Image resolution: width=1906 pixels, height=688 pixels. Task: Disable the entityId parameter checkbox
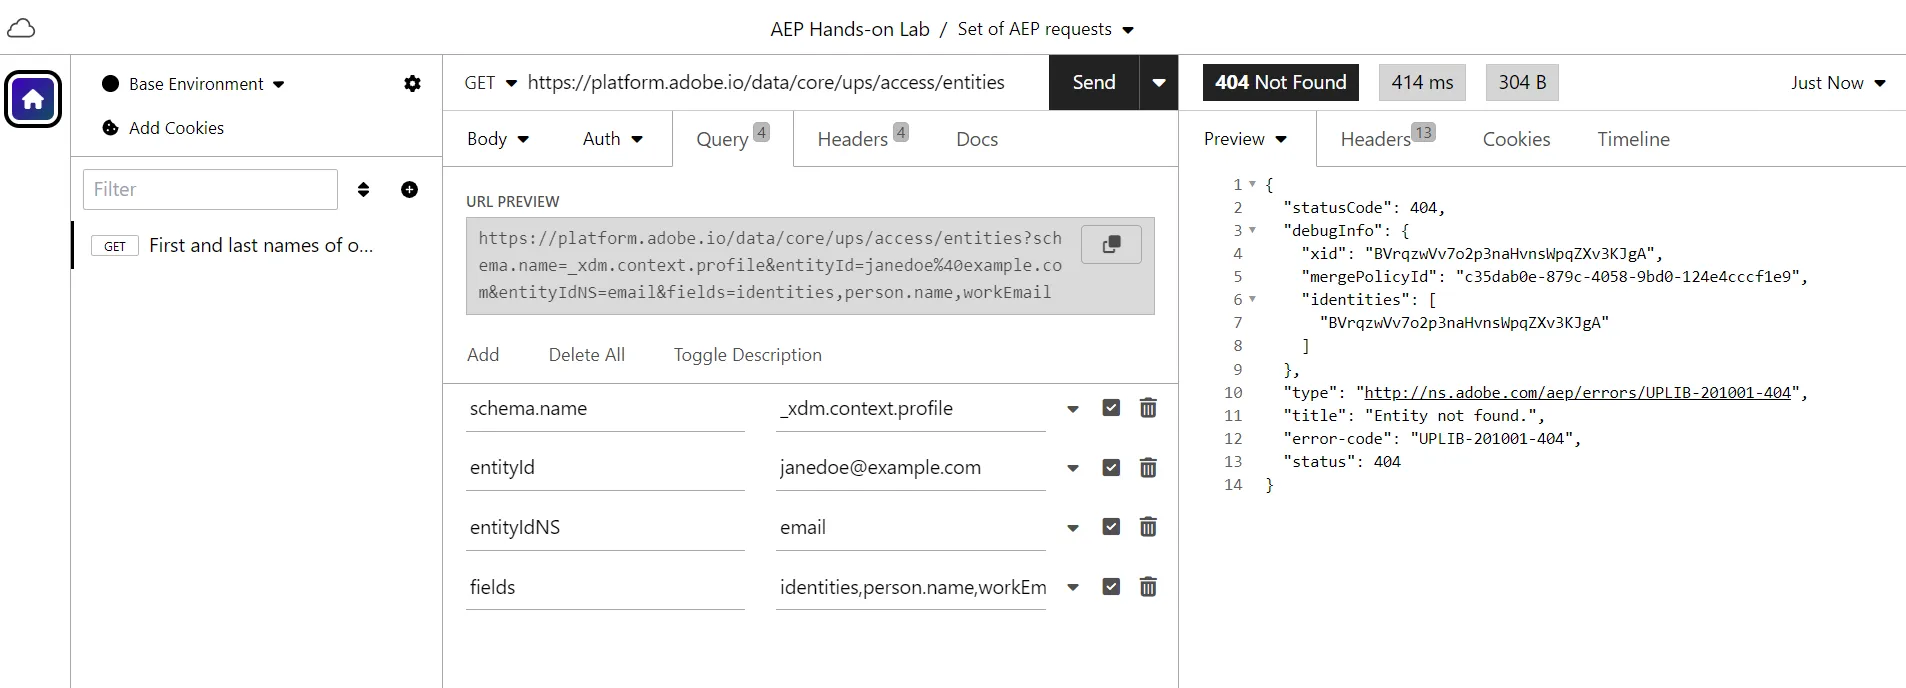[x=1111, y=468]
